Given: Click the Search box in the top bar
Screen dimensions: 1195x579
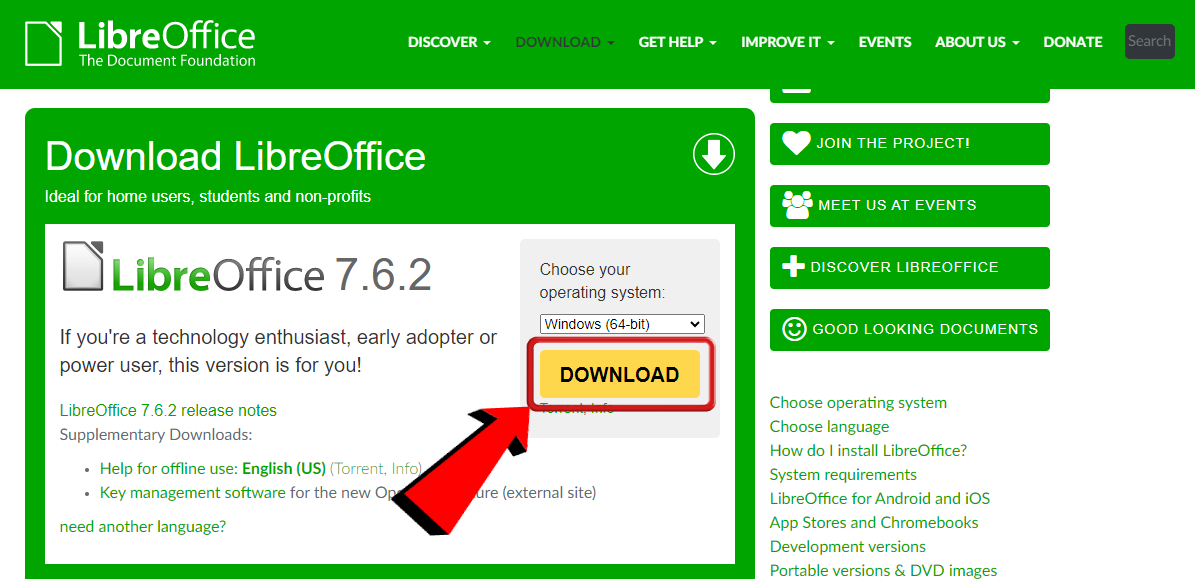Looking at the screenshot, I should 1149,41.
